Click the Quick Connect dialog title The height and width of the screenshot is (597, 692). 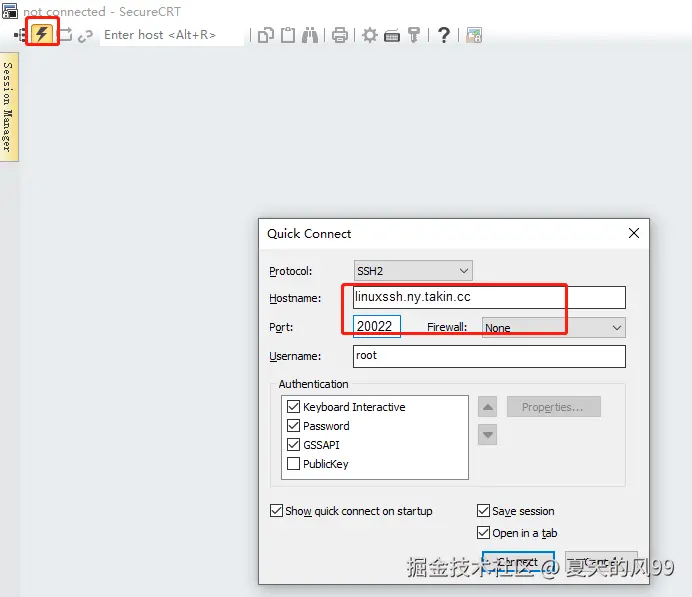pos(309,233)
